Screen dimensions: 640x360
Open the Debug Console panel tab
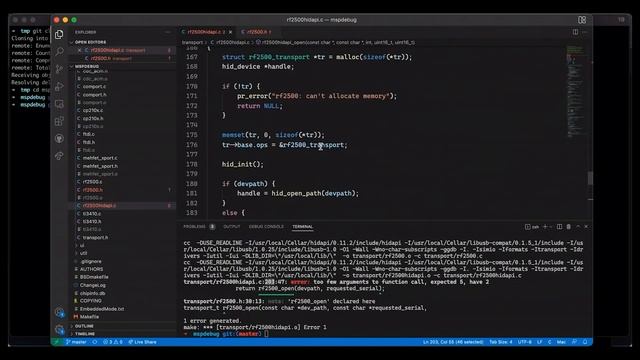pyautogui.click(x=266, y=227)
